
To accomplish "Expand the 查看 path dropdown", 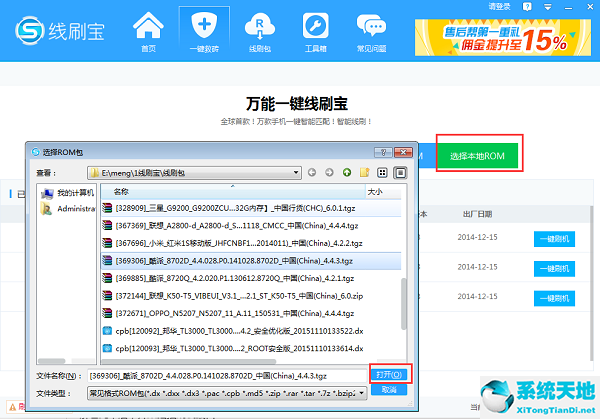I will 296,173.
